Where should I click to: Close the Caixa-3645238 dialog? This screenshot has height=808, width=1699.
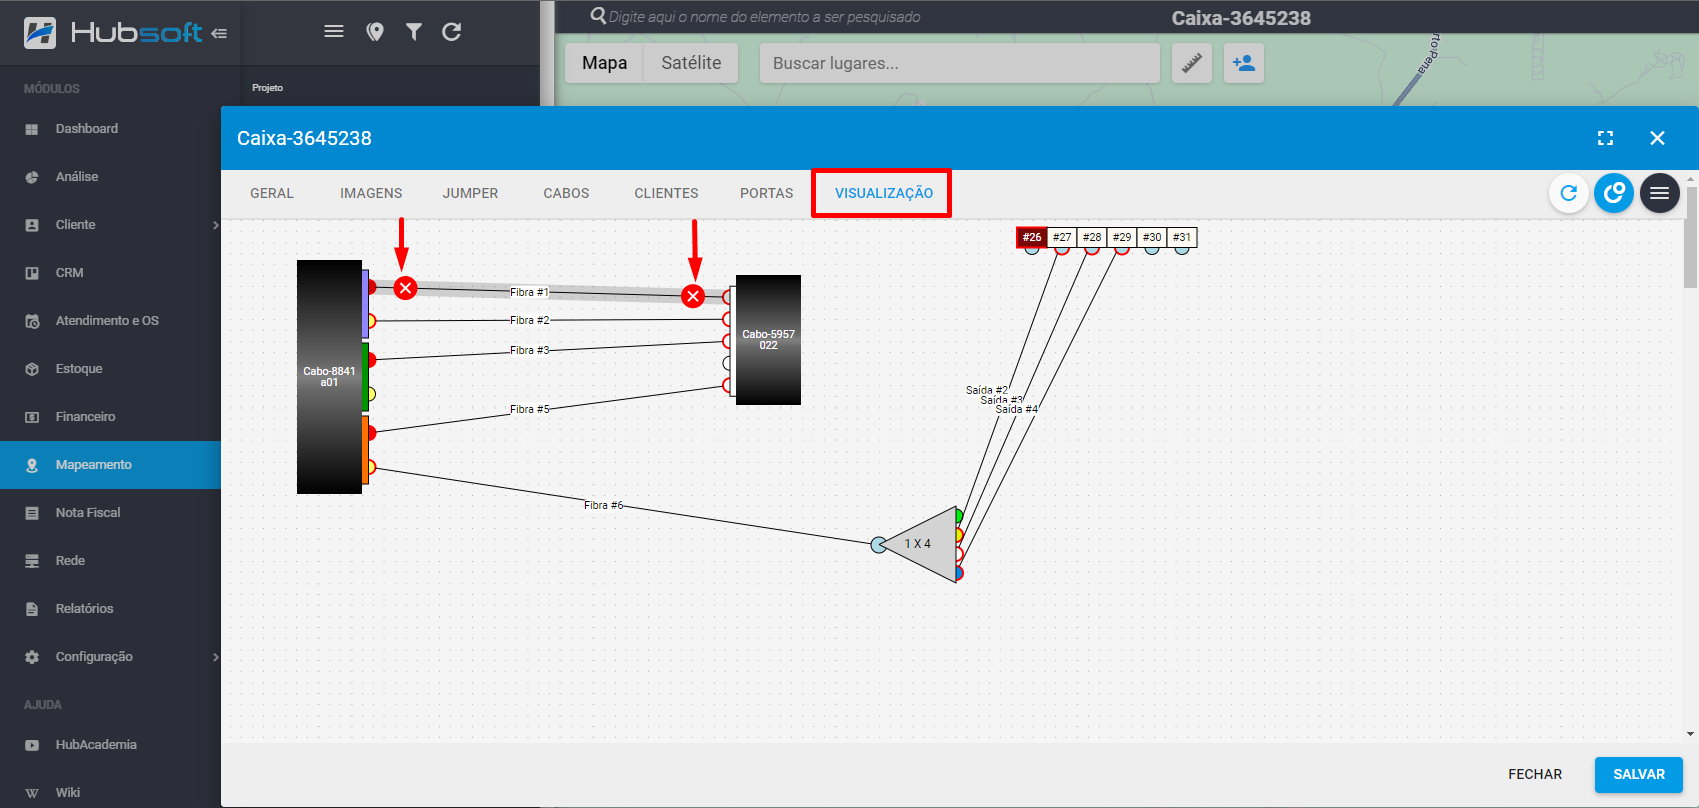[1657, 138]
